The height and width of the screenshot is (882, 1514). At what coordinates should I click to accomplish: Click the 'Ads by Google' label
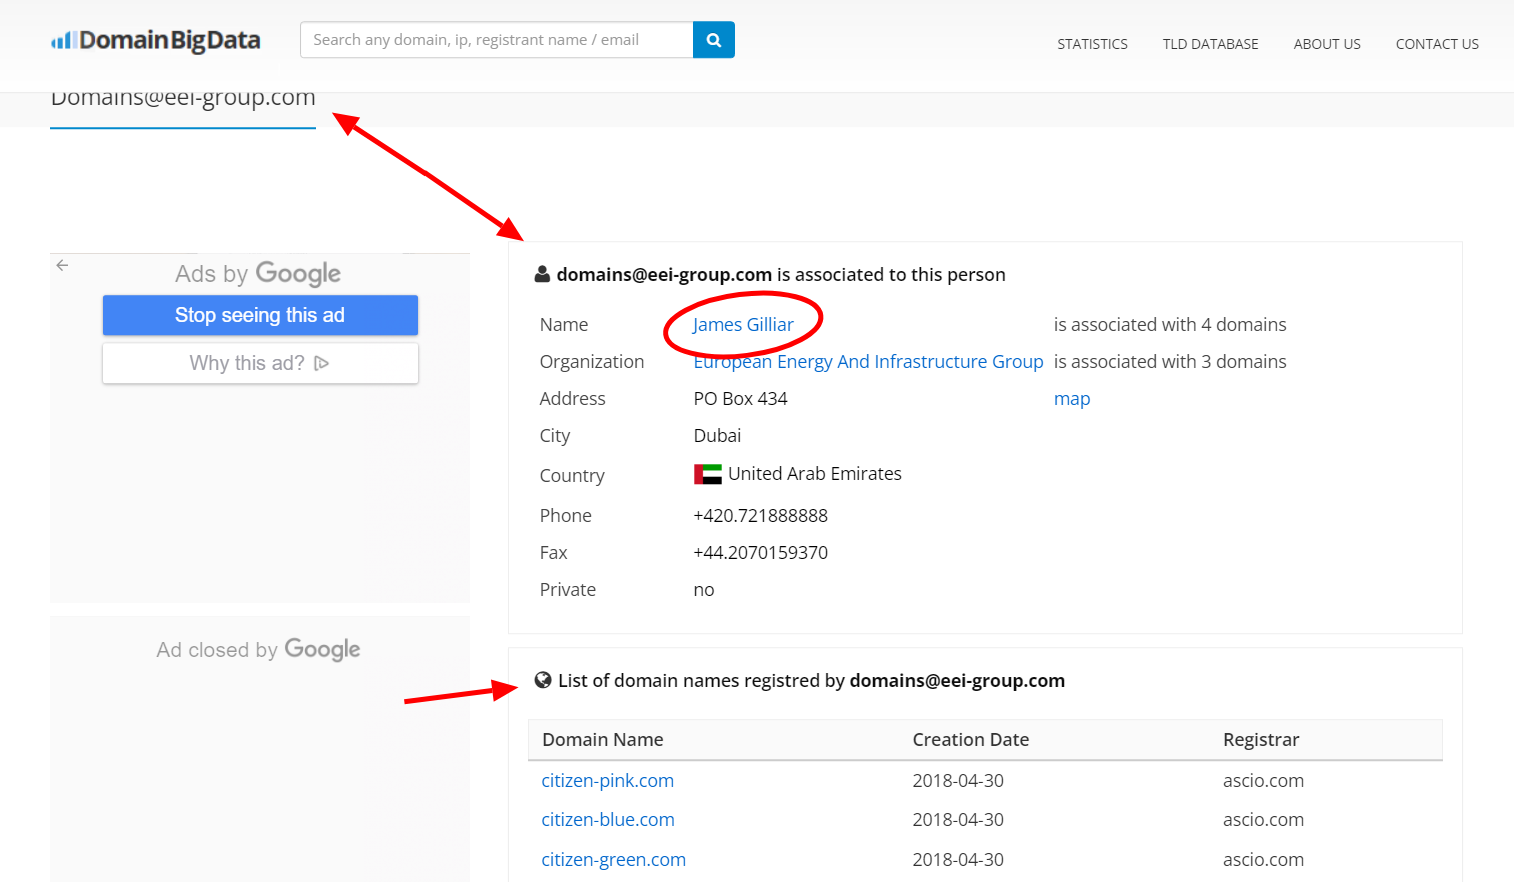pyautogui.click(x=258, y=273)
